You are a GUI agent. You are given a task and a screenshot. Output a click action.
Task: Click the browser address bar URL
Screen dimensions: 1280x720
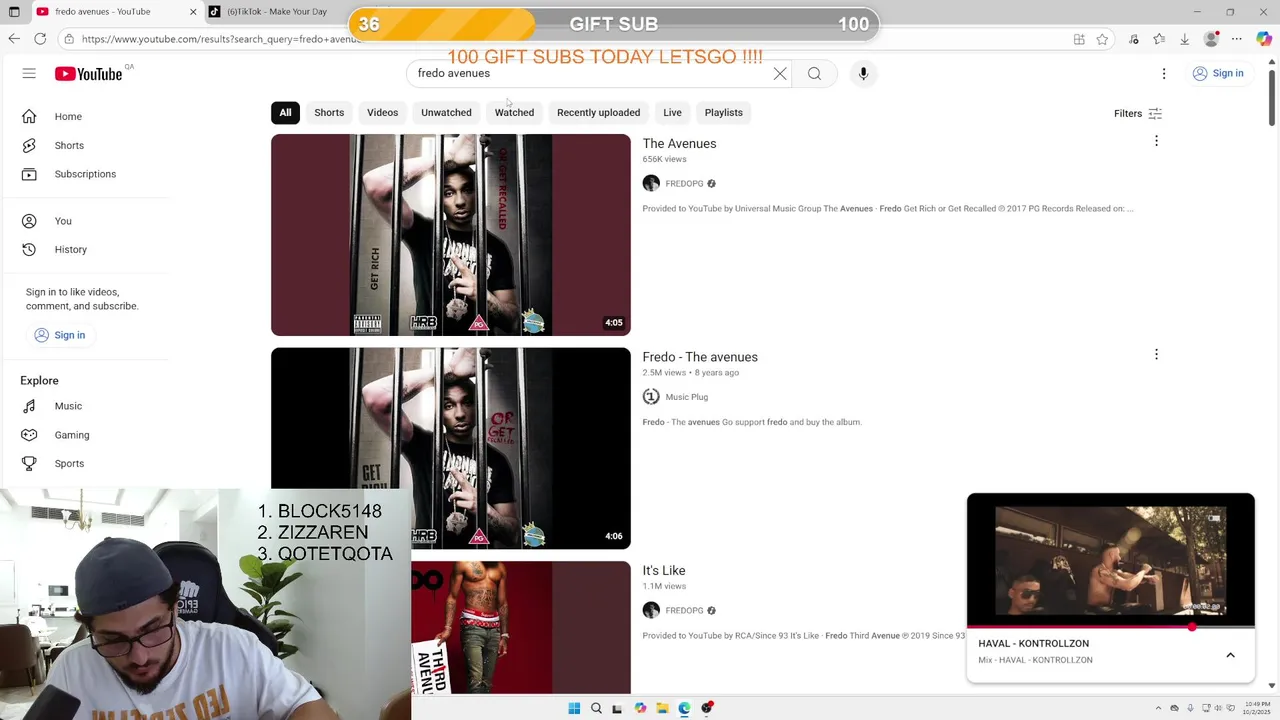[220, 39]
